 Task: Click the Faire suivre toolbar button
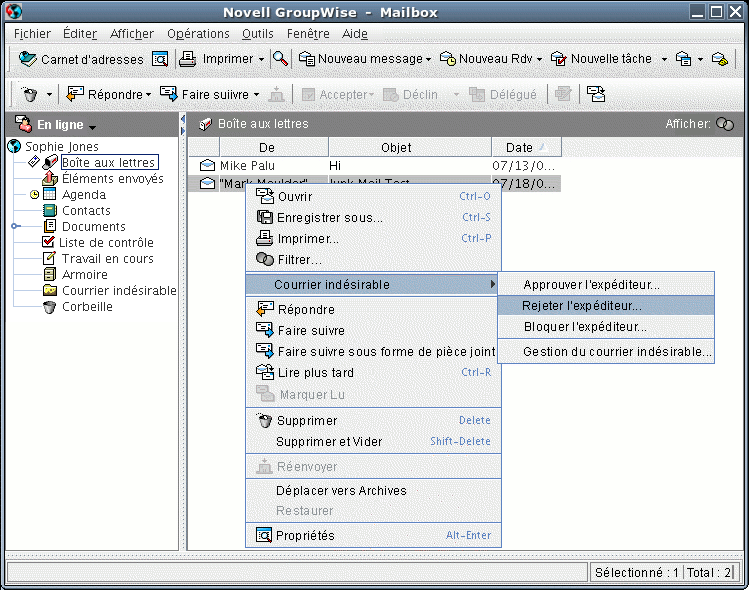tap(204, 94)
